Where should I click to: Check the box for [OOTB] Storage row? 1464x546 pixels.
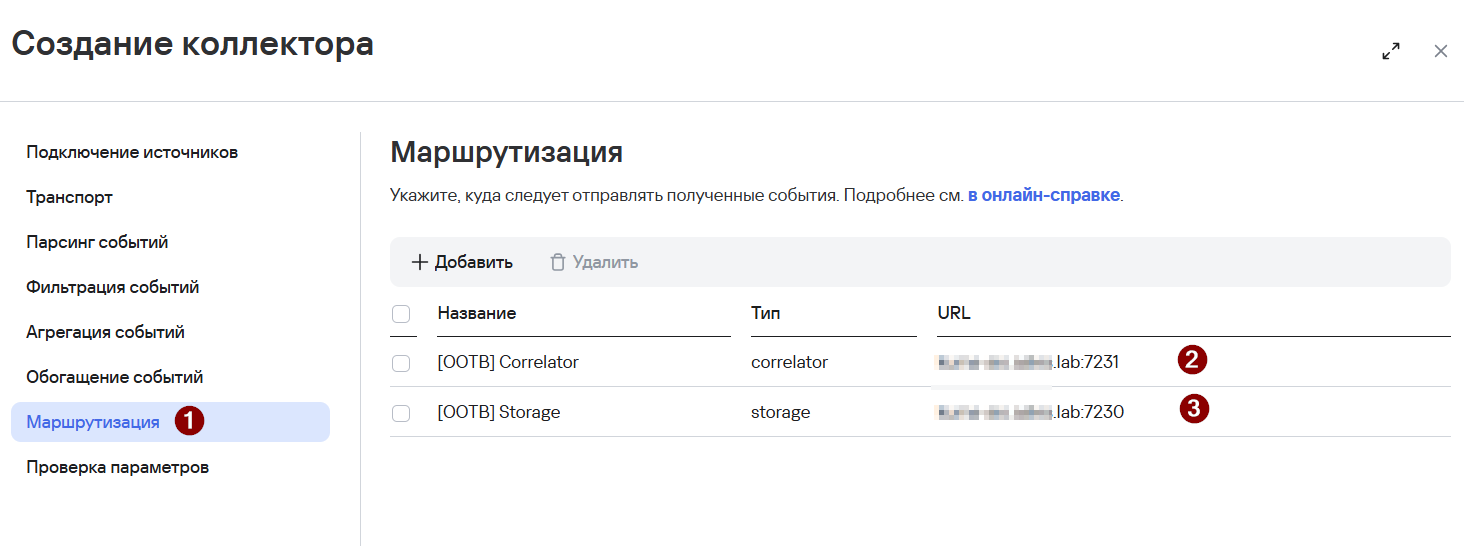point(401,413)
